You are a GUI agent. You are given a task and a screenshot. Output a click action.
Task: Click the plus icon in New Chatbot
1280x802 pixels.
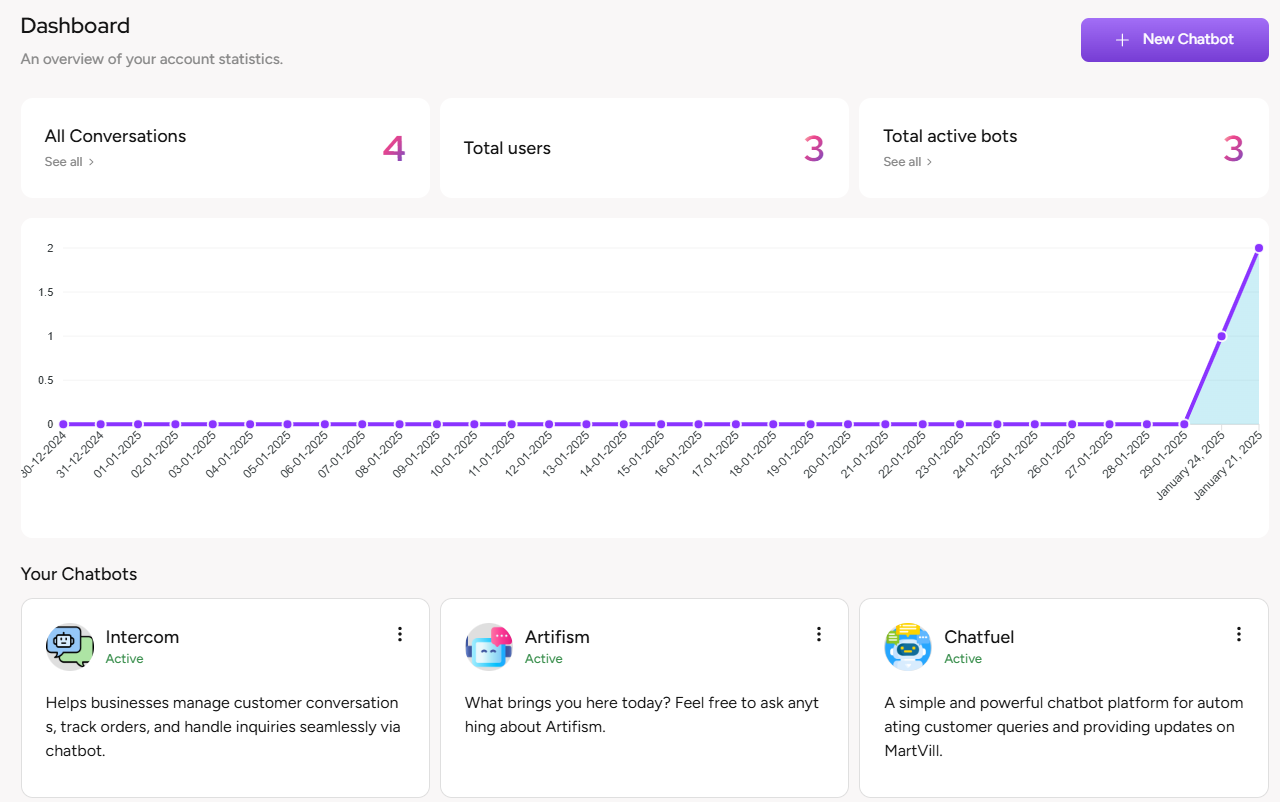click(x=1122, y=40)
